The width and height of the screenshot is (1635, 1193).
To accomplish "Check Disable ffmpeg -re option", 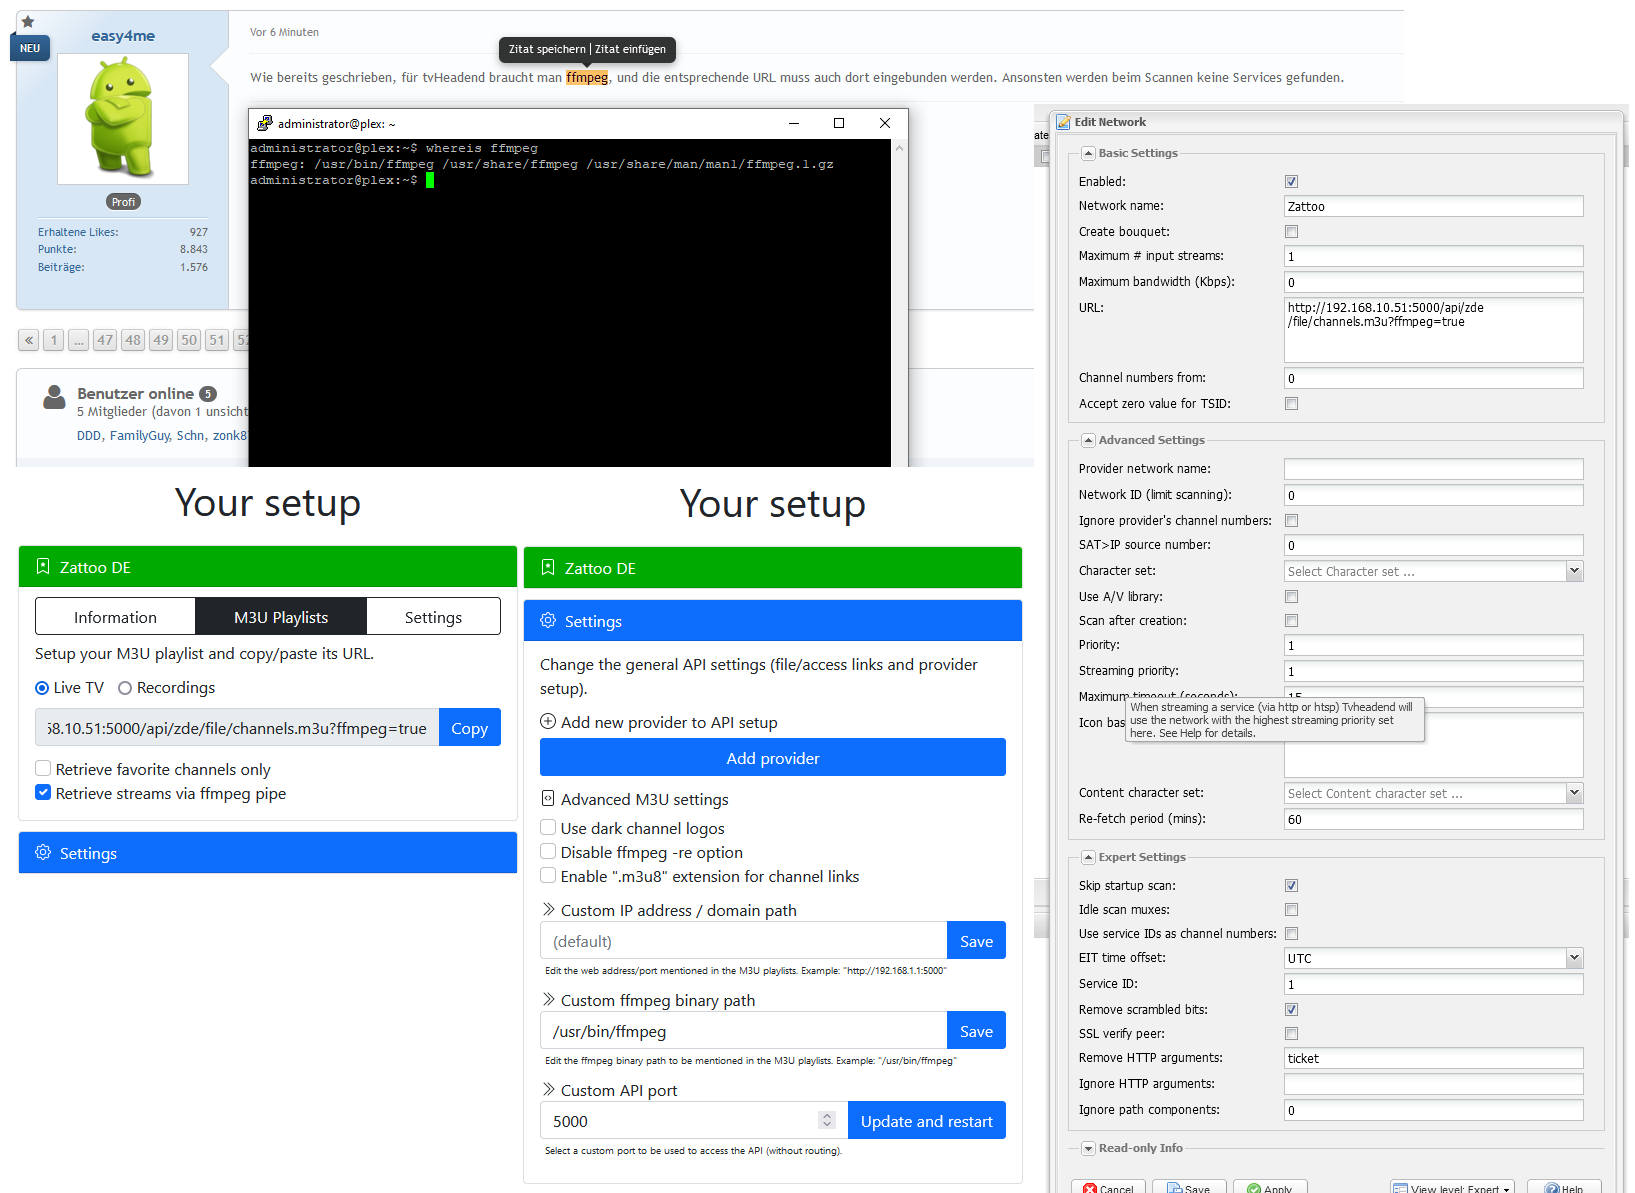I will (548, 851).
